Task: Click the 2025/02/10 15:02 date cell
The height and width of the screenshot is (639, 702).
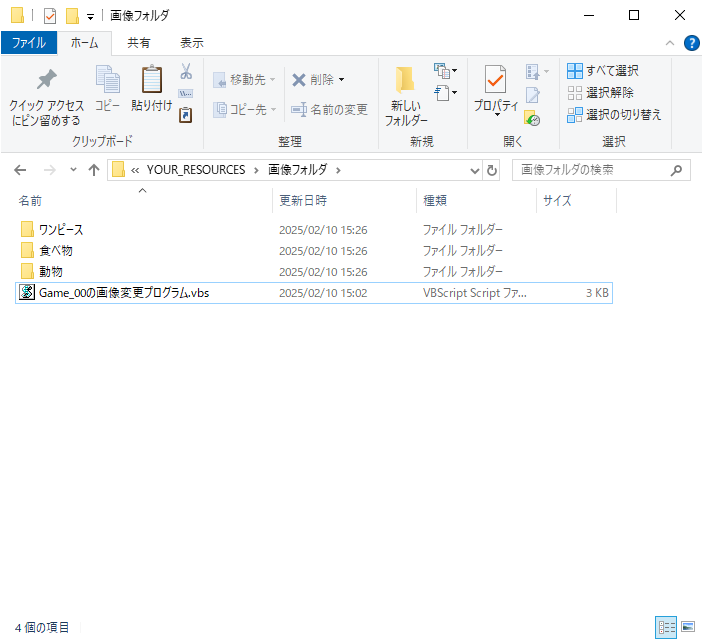Action: (x=323, y=293)
